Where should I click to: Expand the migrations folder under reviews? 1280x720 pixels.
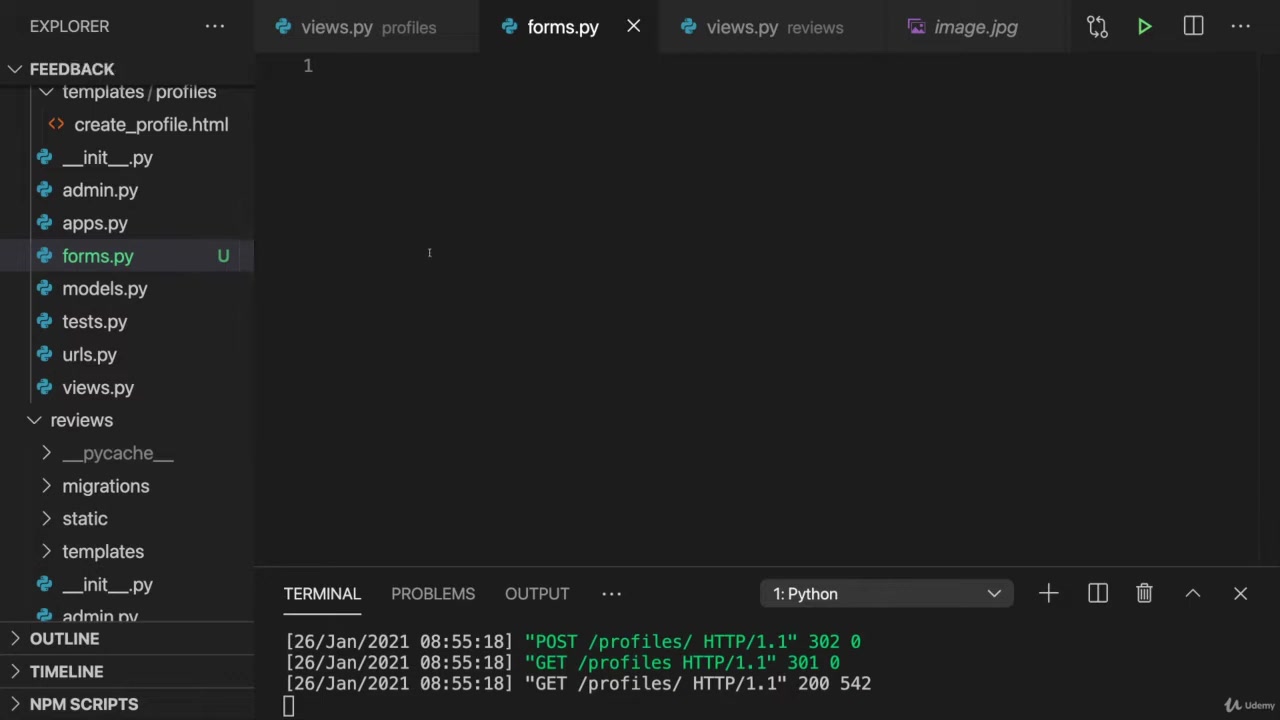coord(105,486)
